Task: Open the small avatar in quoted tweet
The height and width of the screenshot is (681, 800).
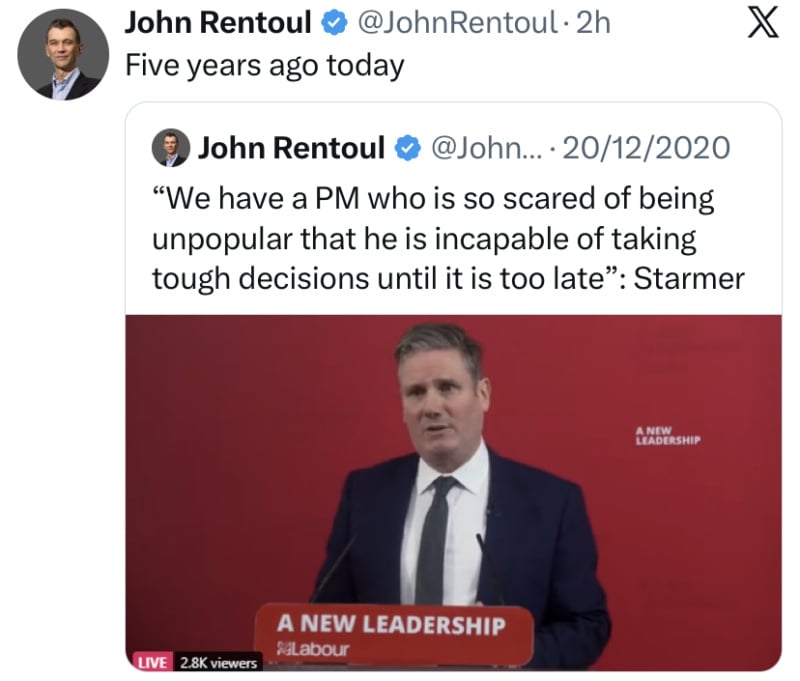Action: 171,147
